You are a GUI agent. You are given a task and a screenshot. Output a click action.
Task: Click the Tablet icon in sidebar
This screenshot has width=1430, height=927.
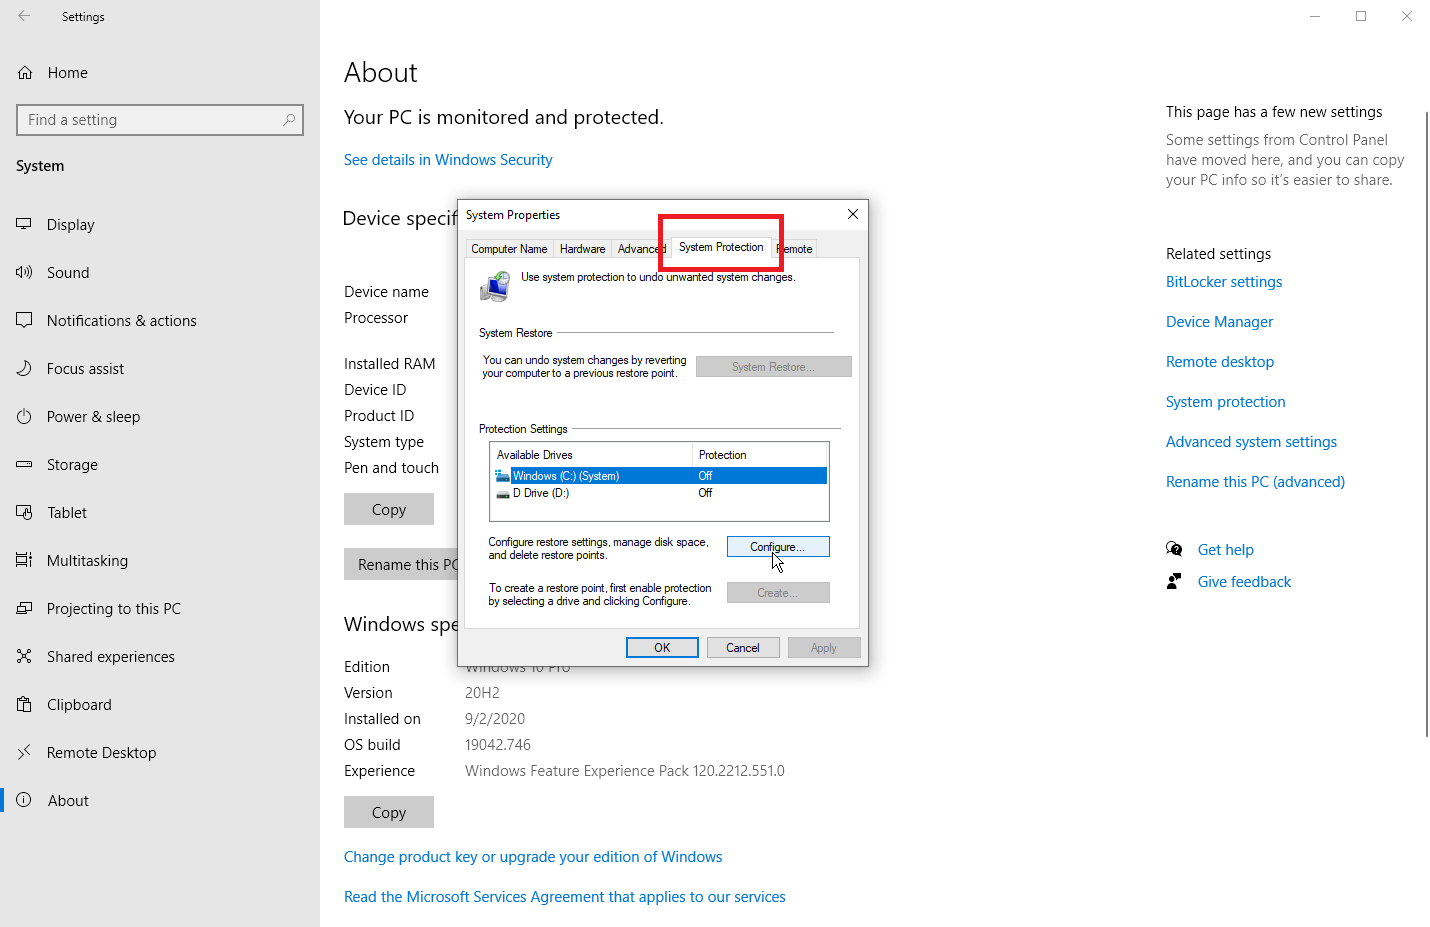point(24,512)
